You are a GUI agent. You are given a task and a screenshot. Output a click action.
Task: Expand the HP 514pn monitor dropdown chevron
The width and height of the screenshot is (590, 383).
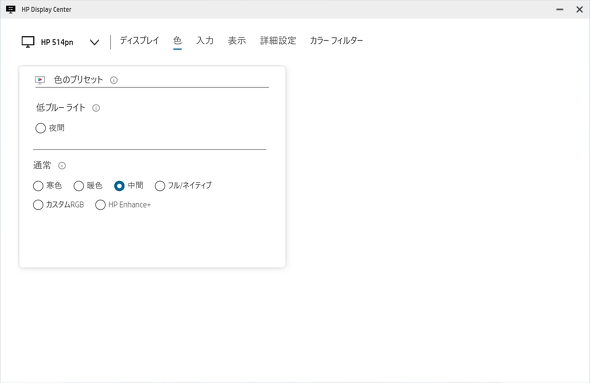pos(94,42)
